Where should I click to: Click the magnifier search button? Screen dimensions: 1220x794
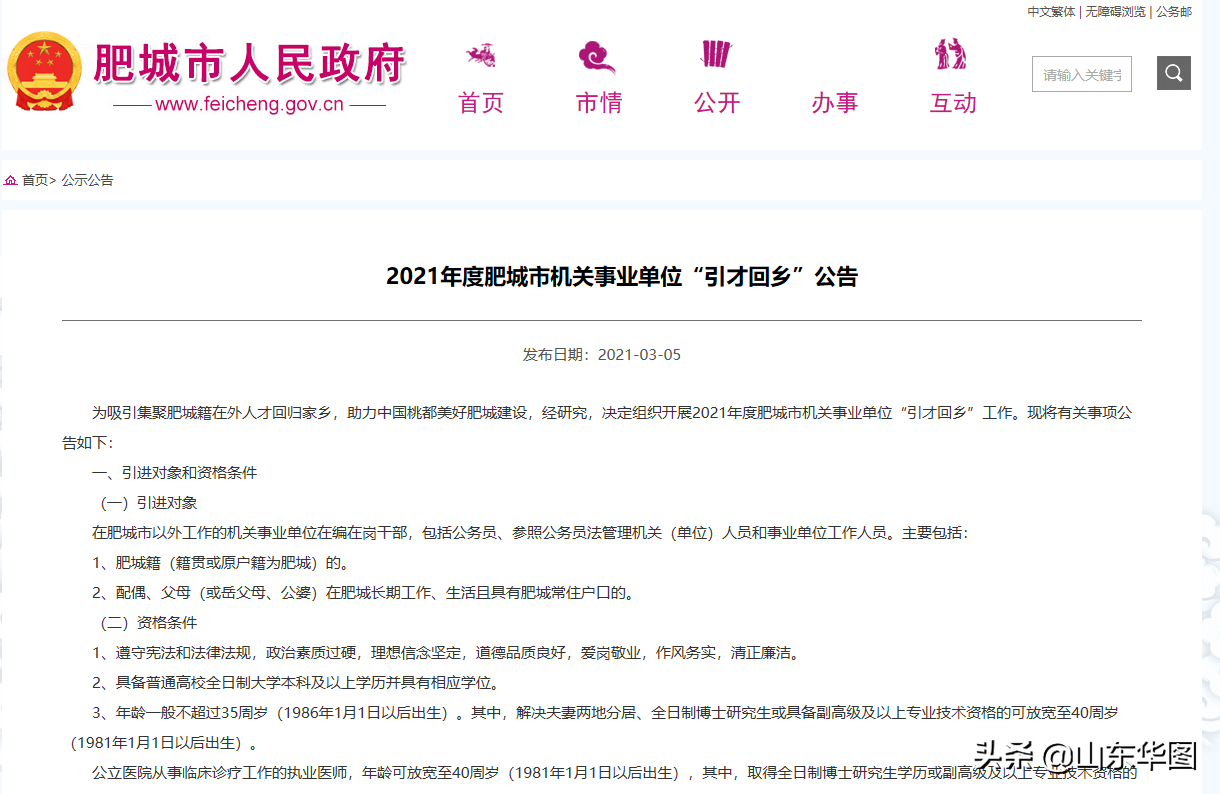pyautogui.click(x=1174, y=73)
